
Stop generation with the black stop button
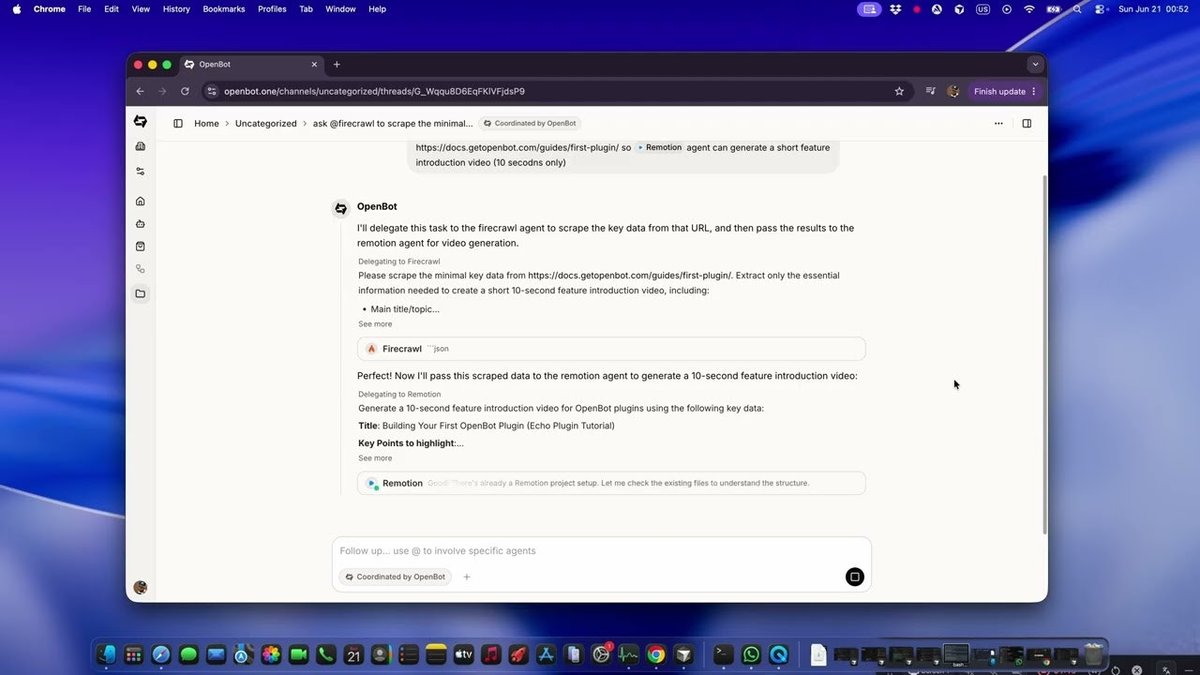(x=855, y=577)
